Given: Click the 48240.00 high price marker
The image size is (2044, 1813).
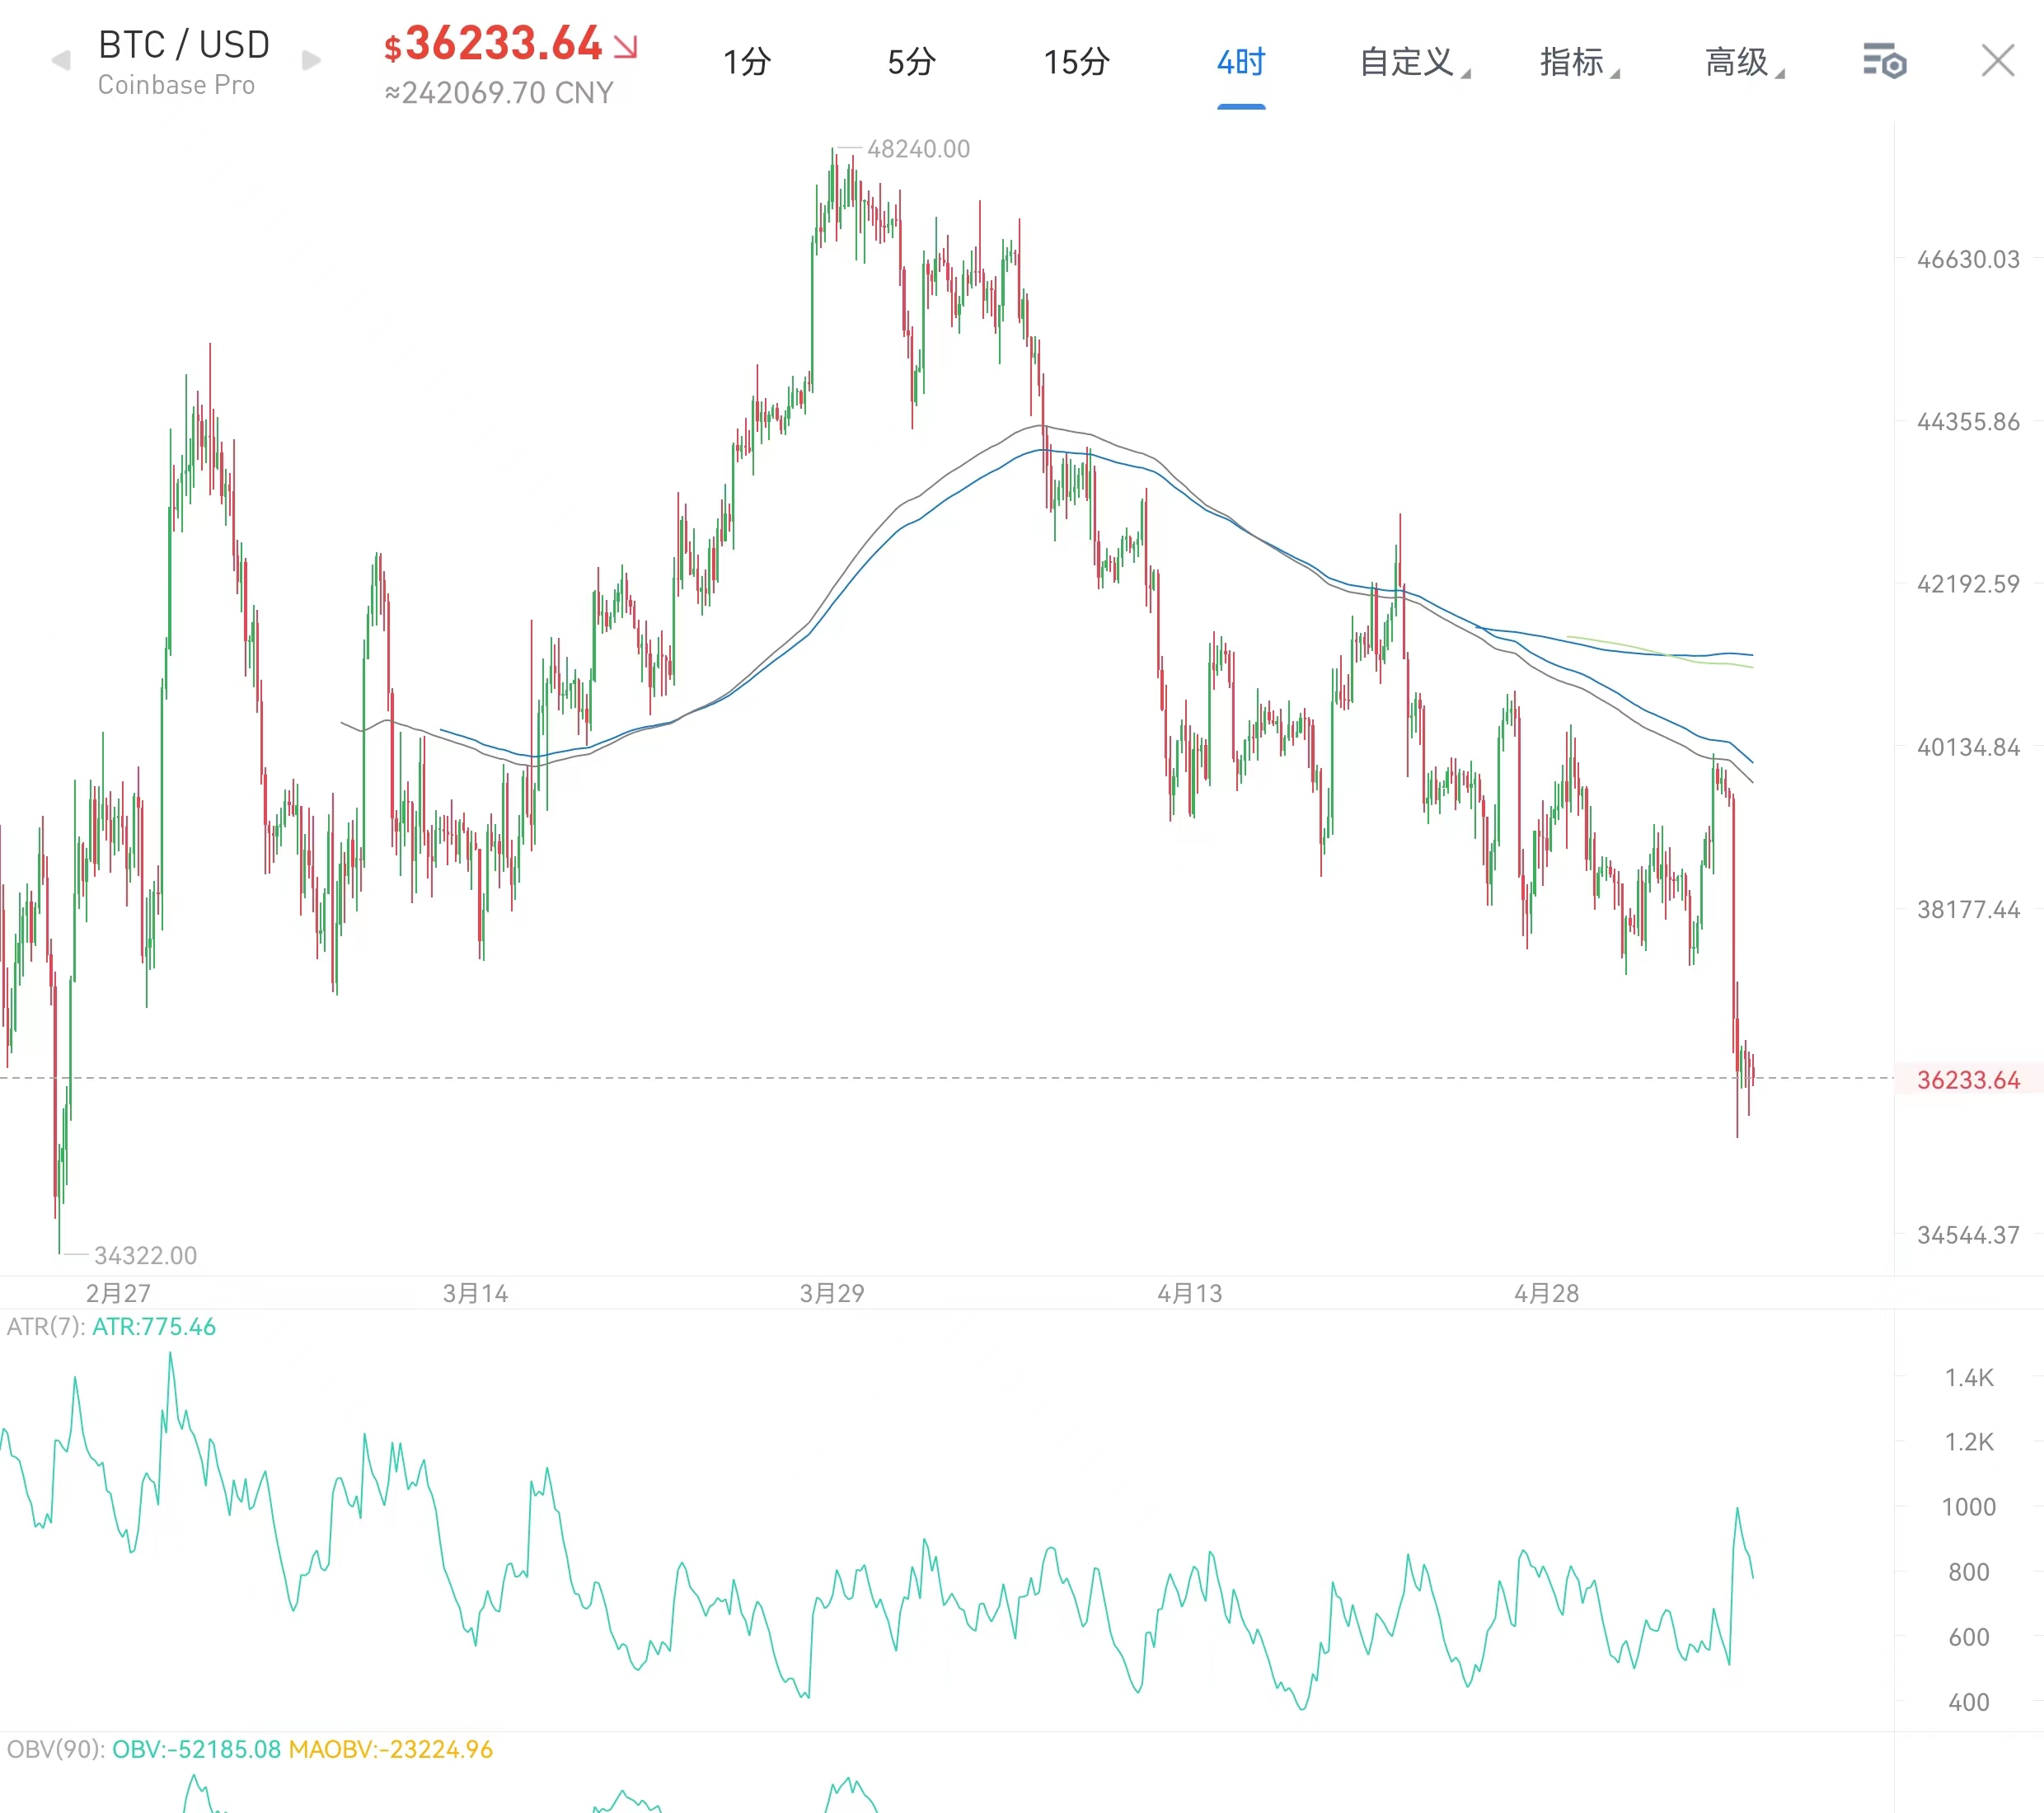Looking at the screenshot, I should point(918,149).
